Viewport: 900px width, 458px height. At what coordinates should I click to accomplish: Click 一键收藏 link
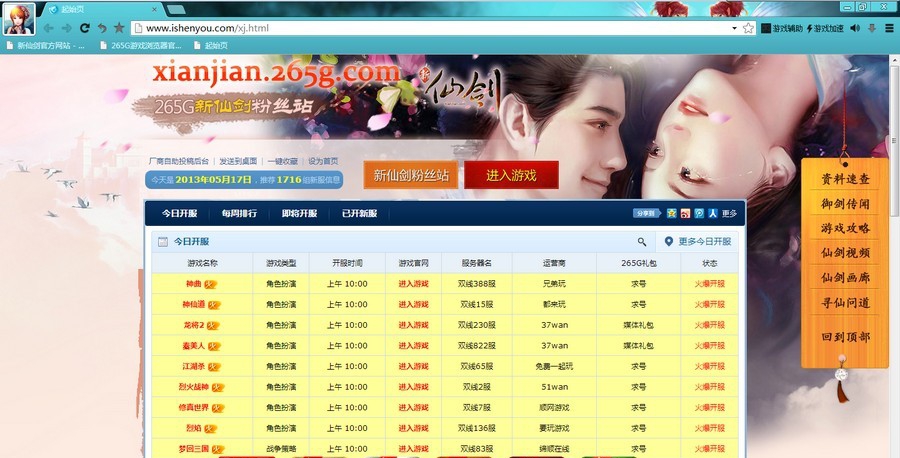point(282,161)
